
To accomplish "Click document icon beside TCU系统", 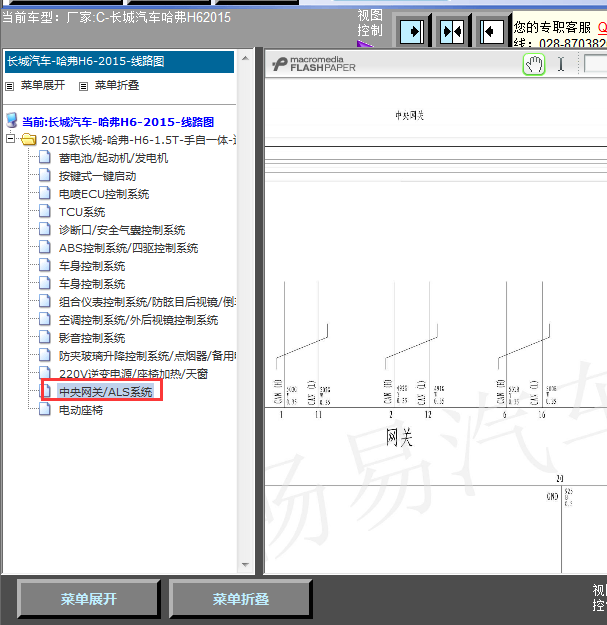I will point(45,211).
